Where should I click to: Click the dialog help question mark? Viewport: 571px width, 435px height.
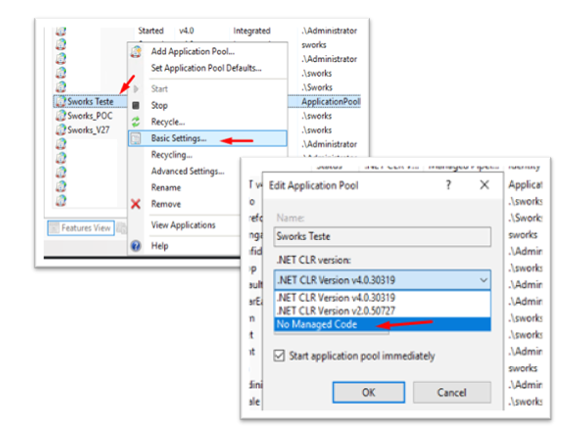coord(448,185)
